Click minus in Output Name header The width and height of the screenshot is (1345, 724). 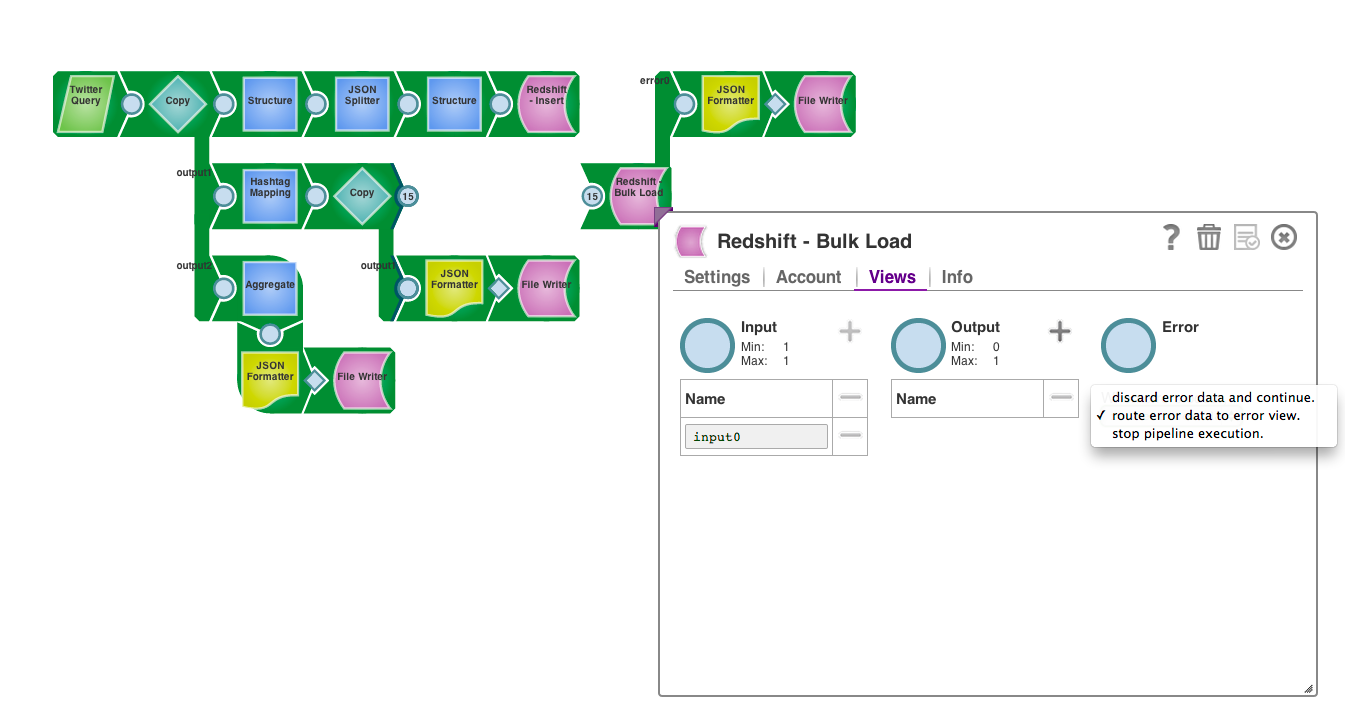coord(1061,398)
